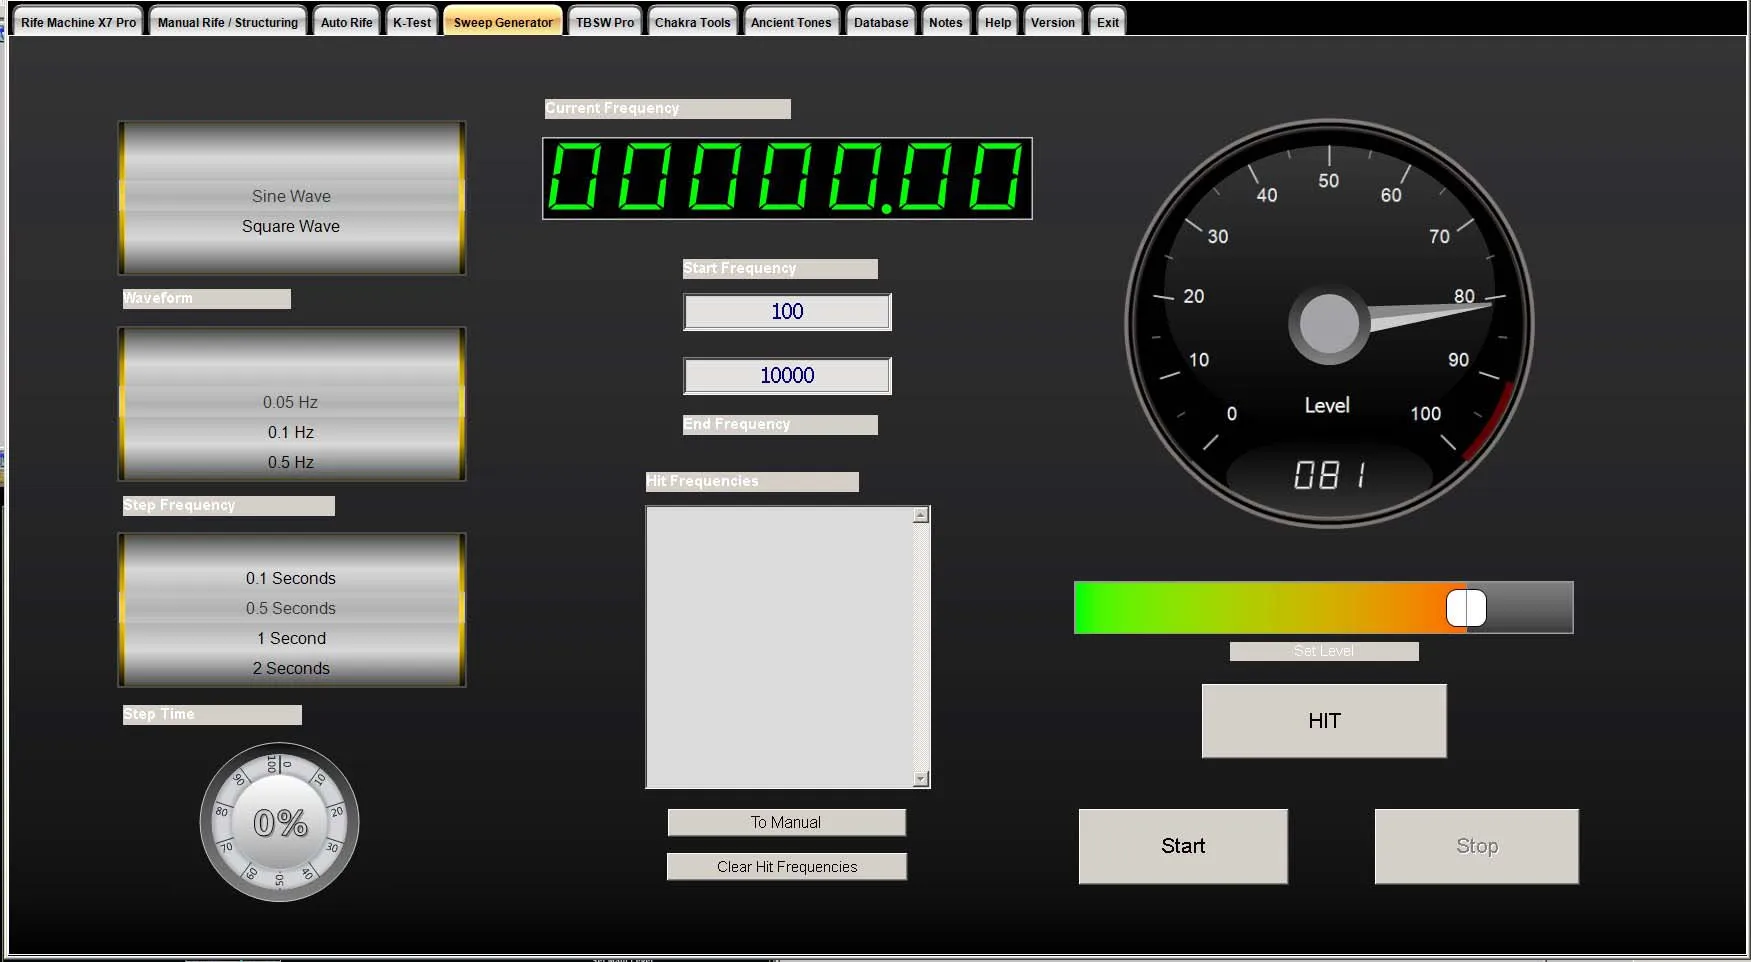Pick the 0.1 Hz step frequency
Image resolution: width=1751 pixels, height=962 pixels.
(x=291, y=432)
